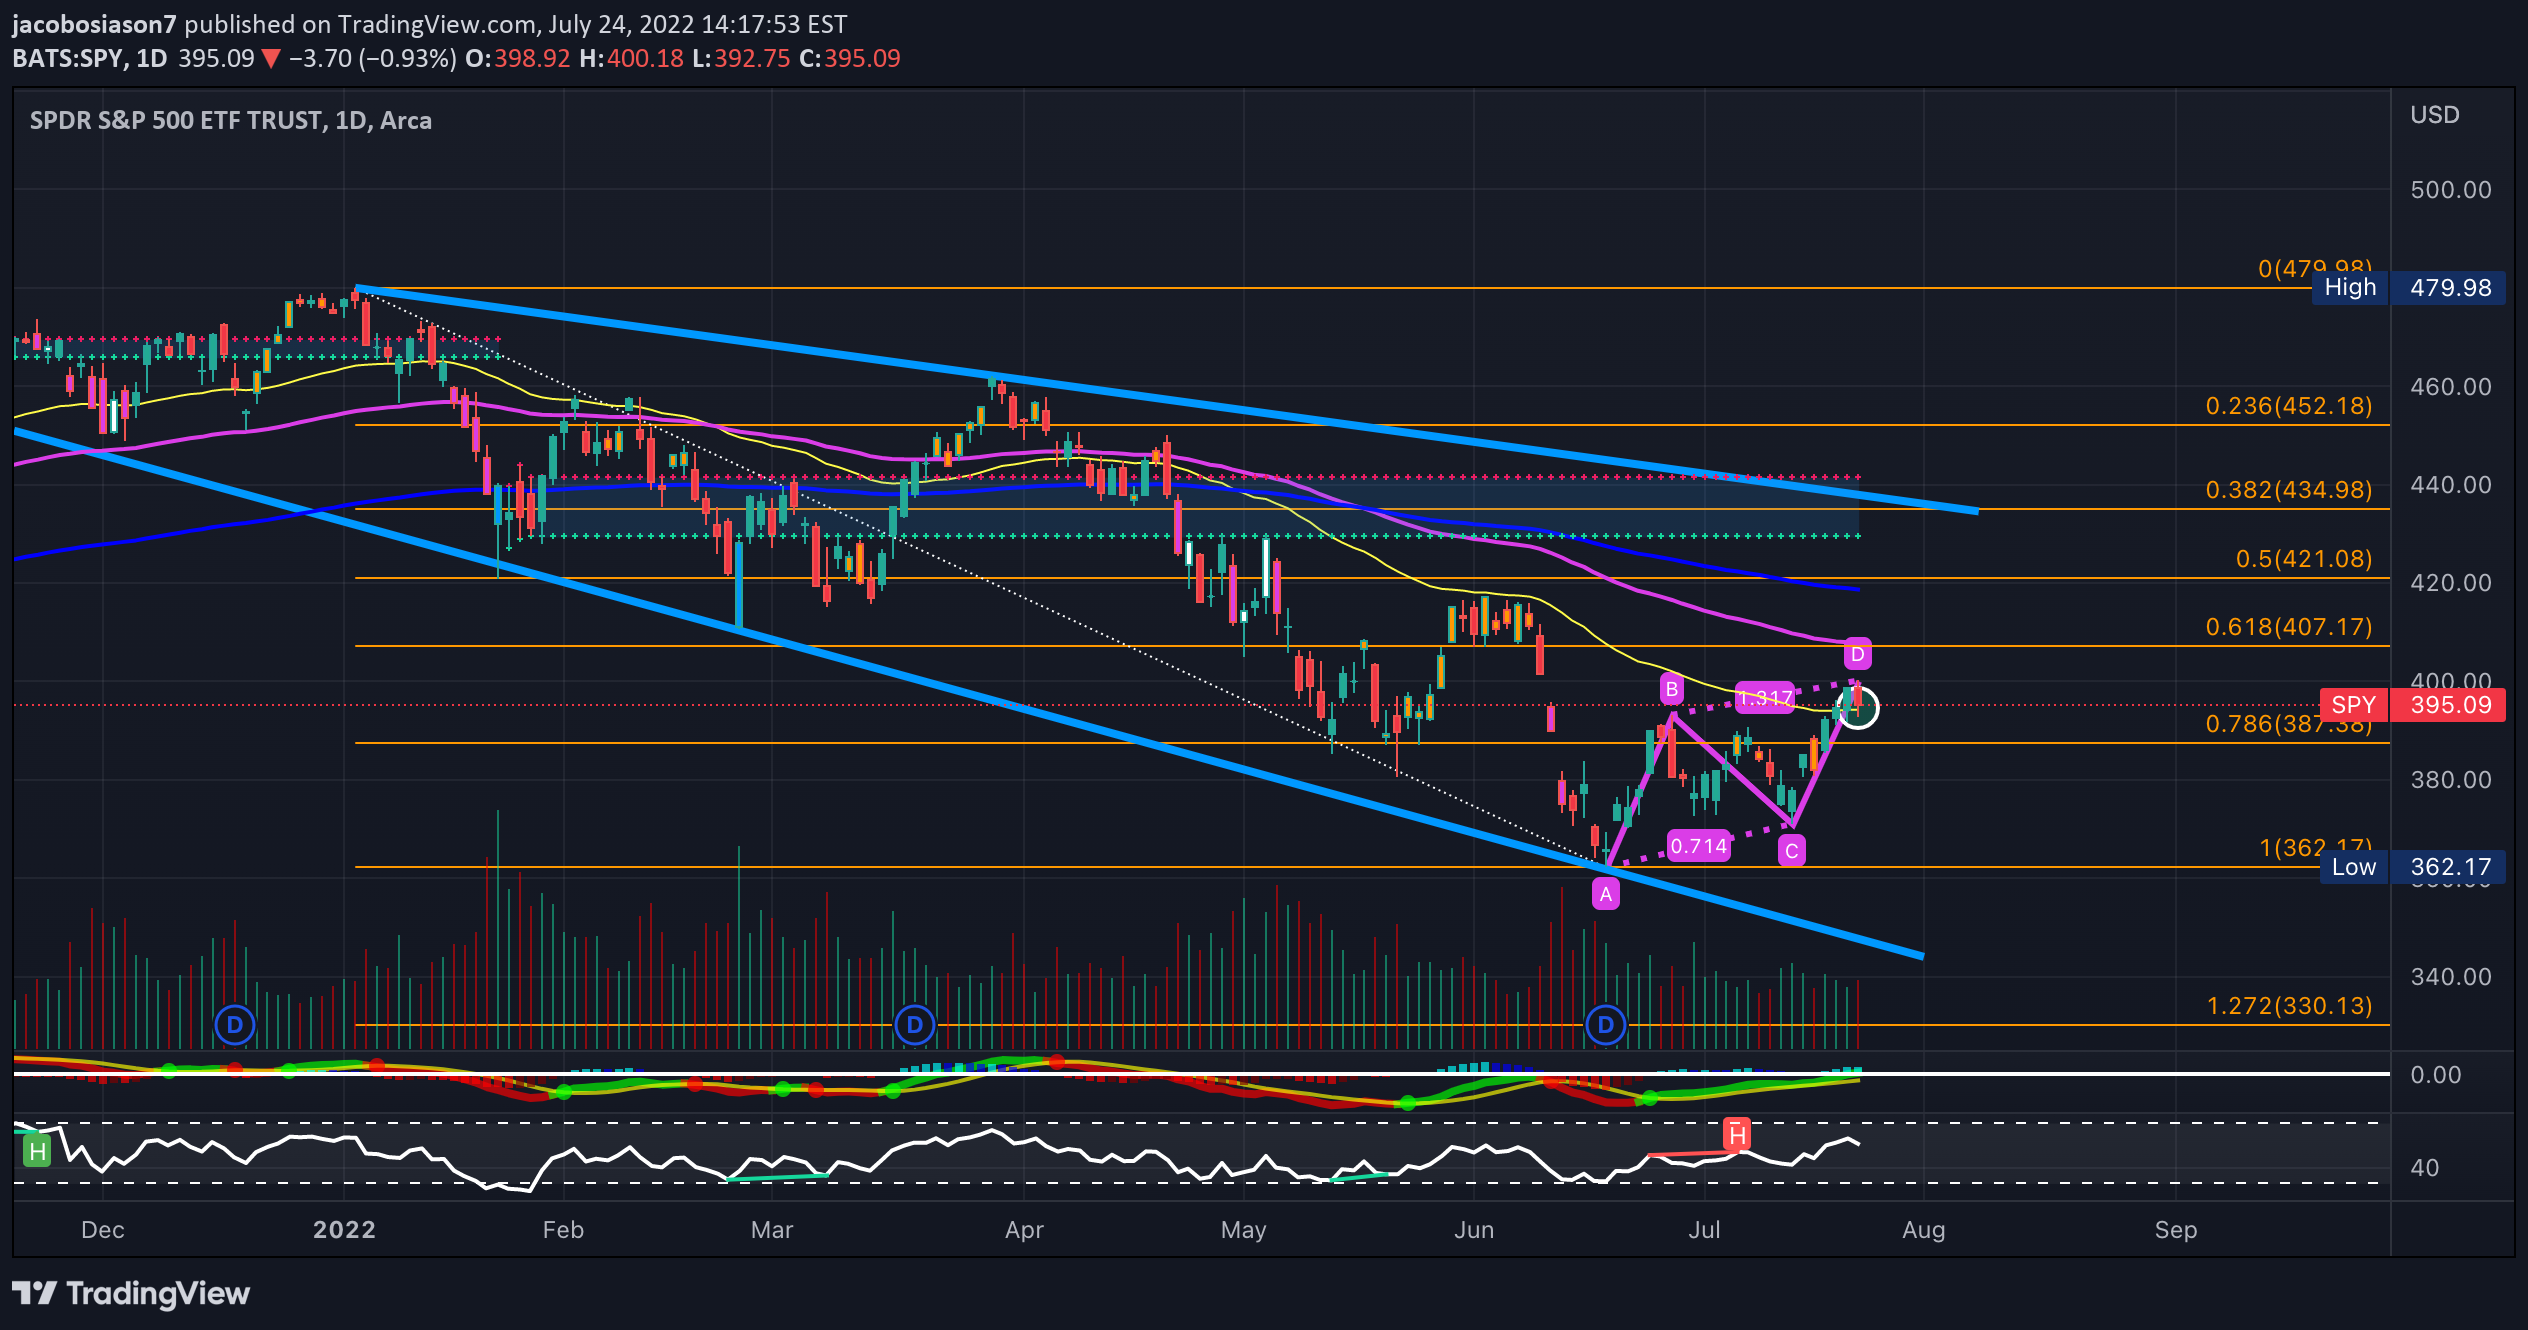Image resolution: width=2528 pixels, height=1330 pixels.
Task: Click the dividend marker D in mid-June
Action: click(1605, 1025)
